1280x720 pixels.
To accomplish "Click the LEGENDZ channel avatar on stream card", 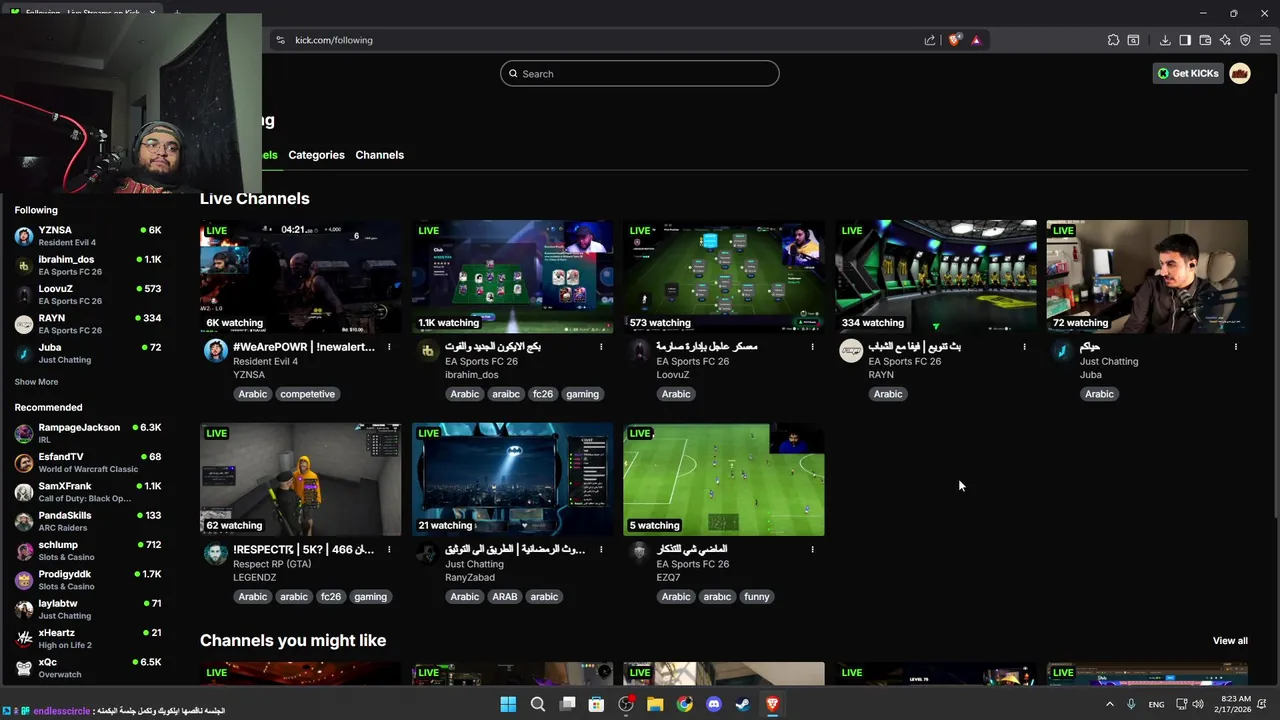I will point(215,553).
